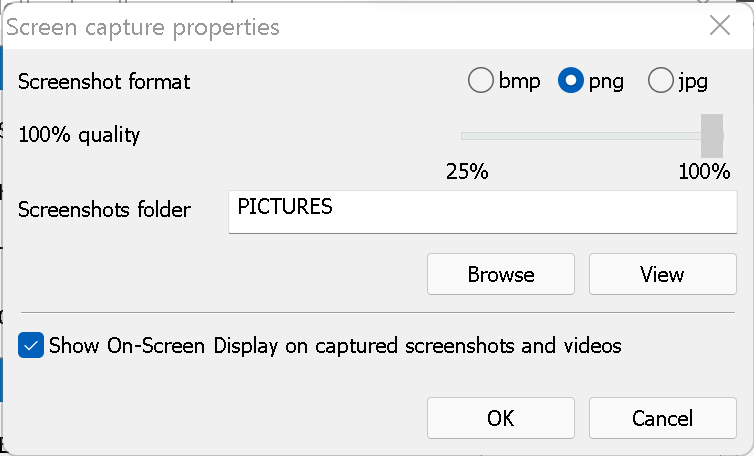Disable Show On-Screen Display checkbox

tap(31, 346)
